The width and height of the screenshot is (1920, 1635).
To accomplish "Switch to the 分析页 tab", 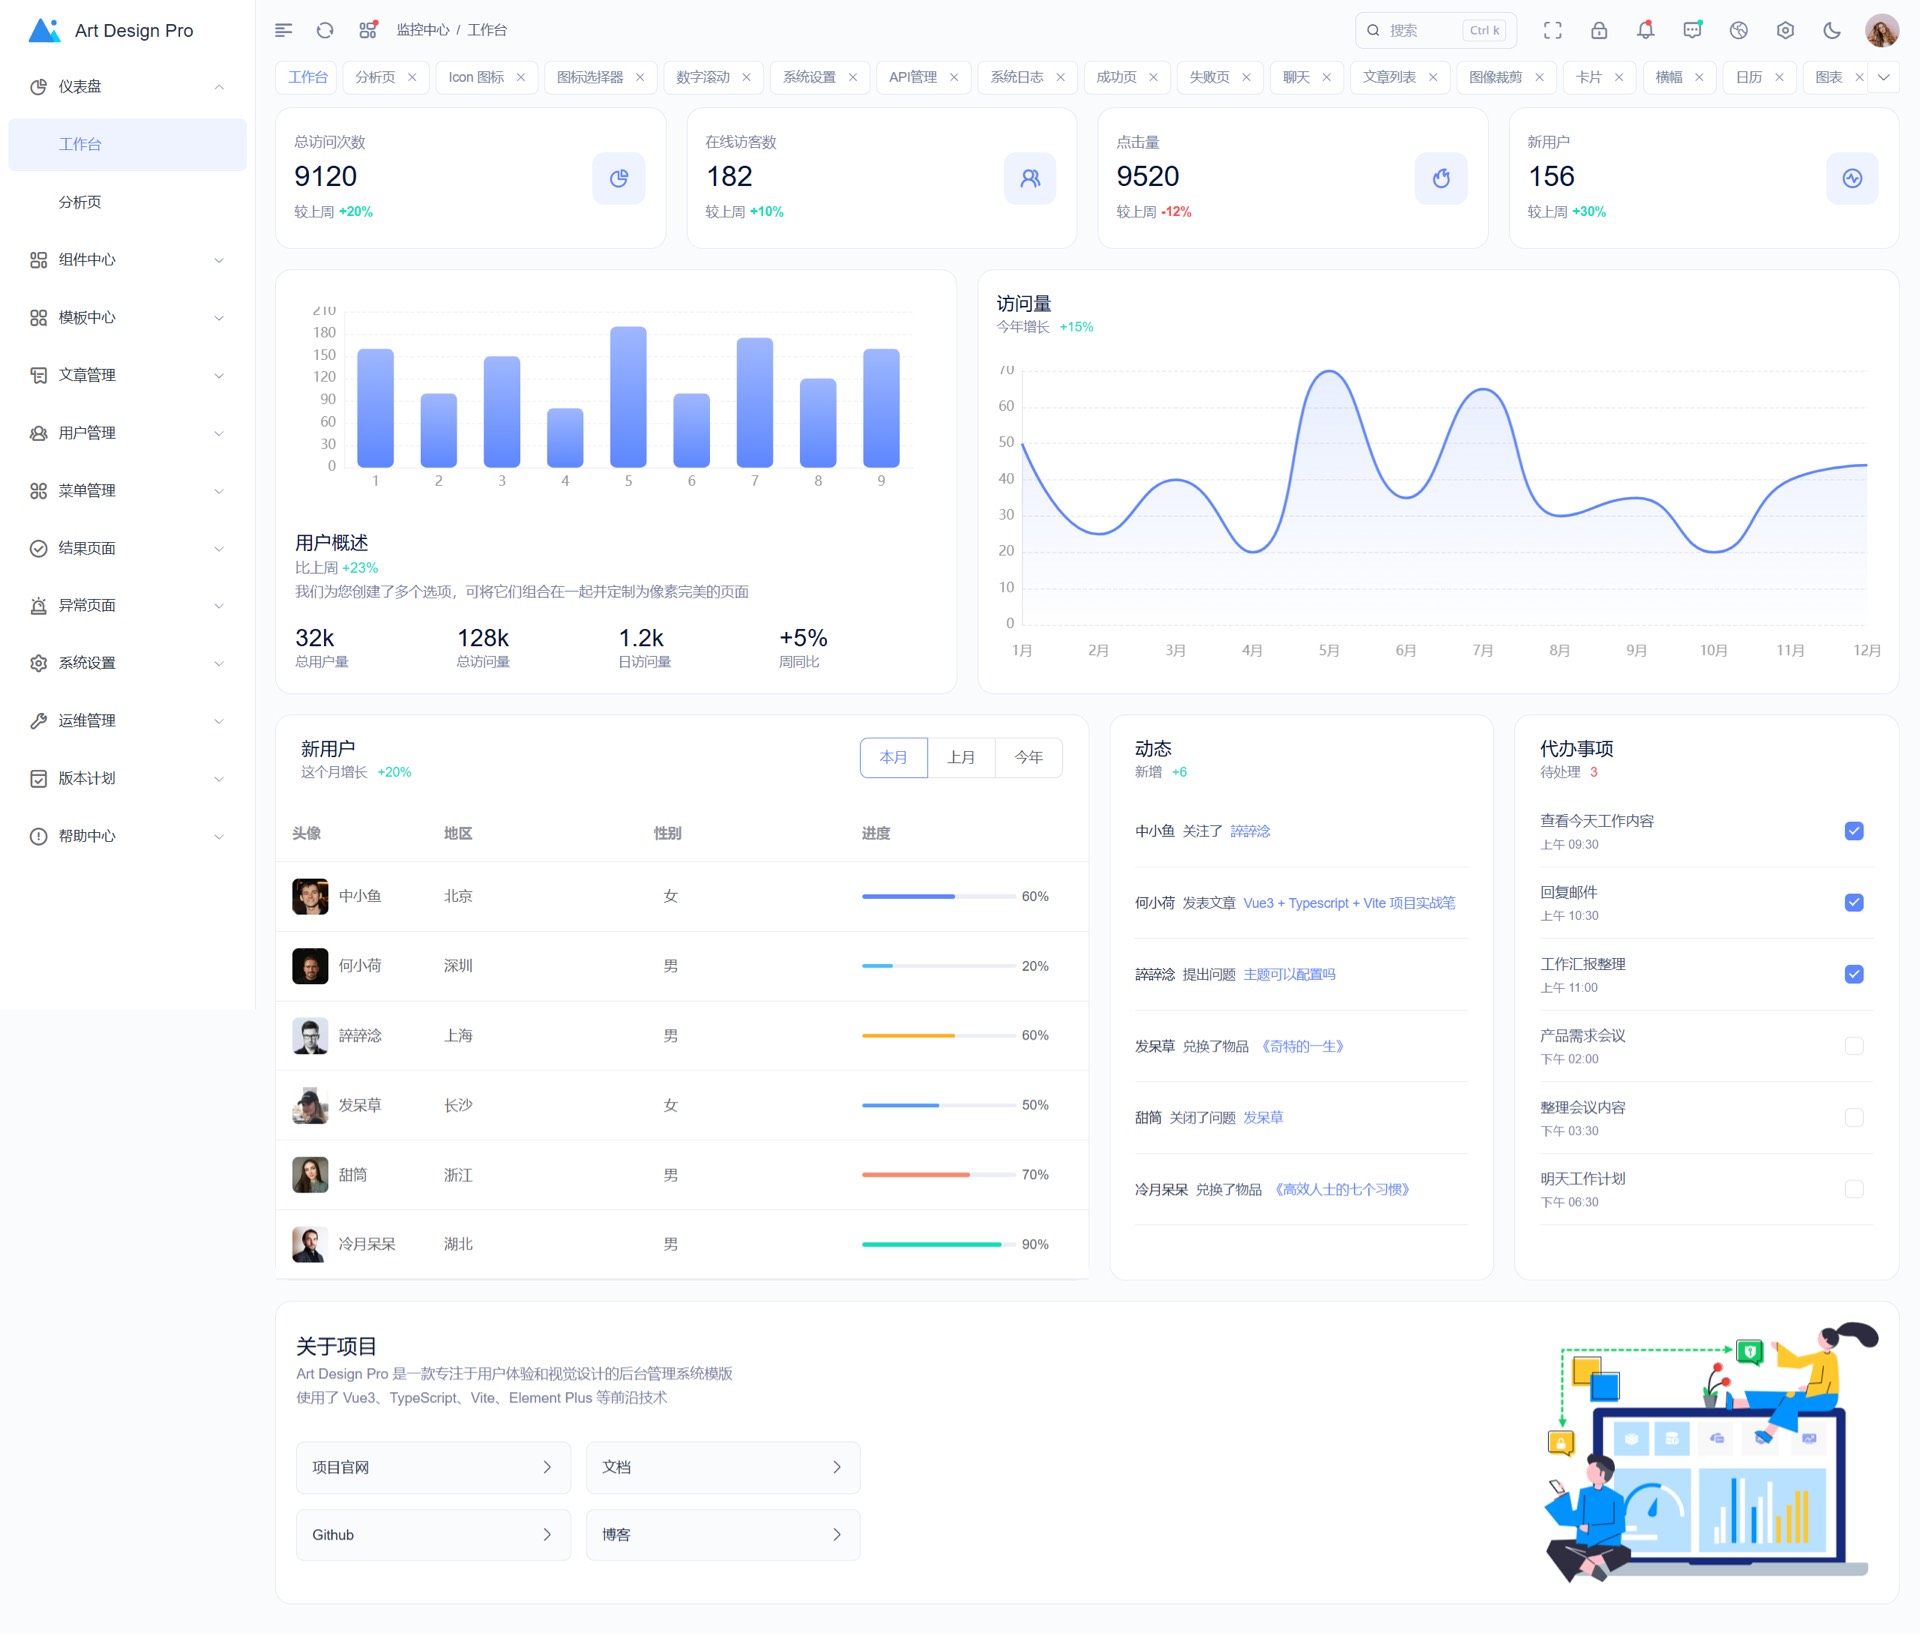I will pyautogui.click(x=375, y=77).
